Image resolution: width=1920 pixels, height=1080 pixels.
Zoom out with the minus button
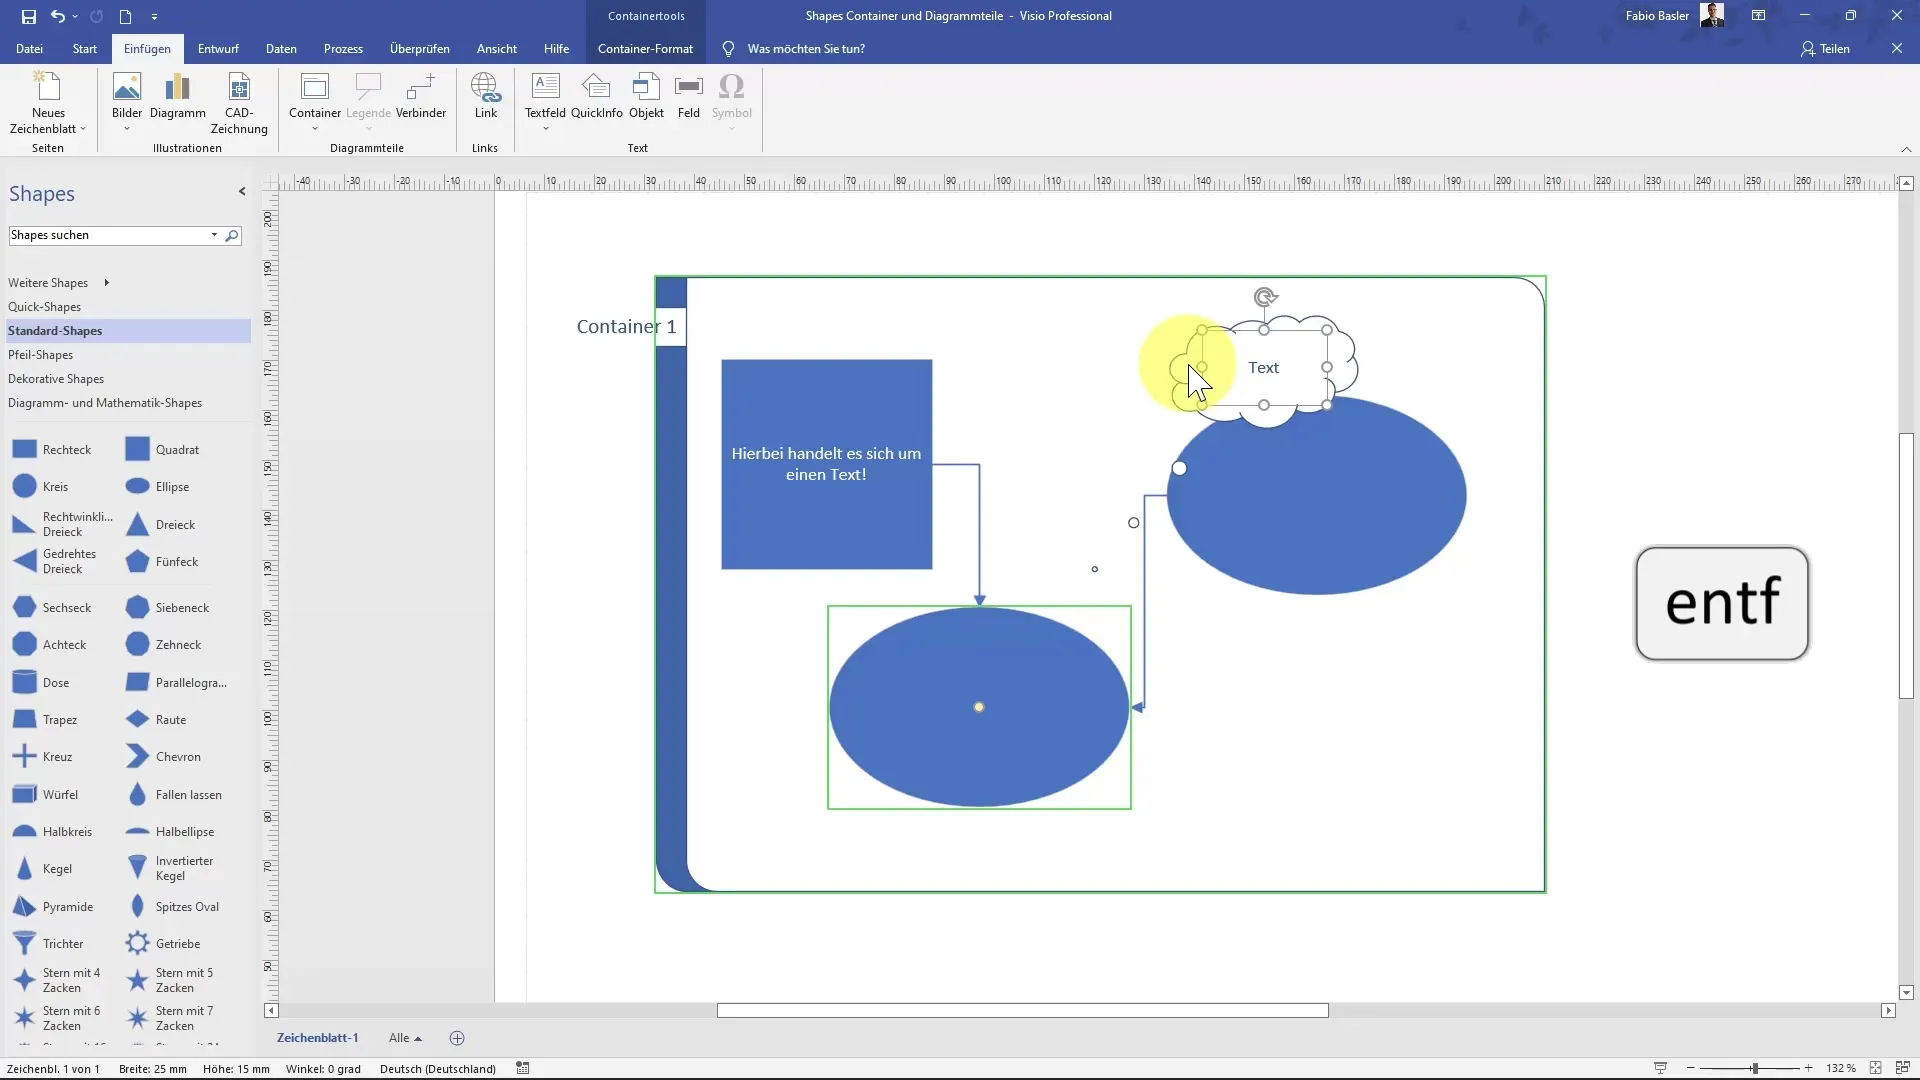pyautogui.click(x=1690, y=1068)
